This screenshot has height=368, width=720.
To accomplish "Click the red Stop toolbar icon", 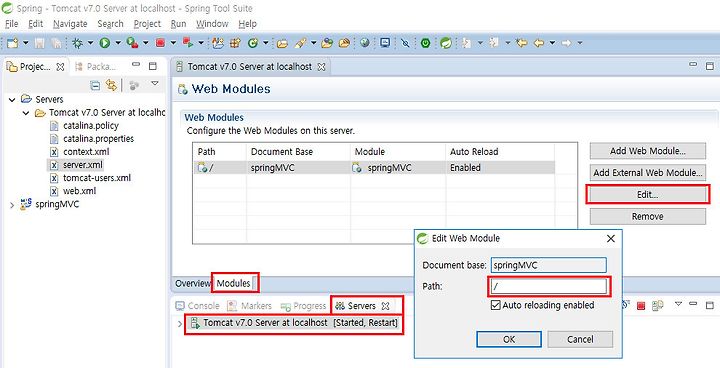I will pos(160,43).
